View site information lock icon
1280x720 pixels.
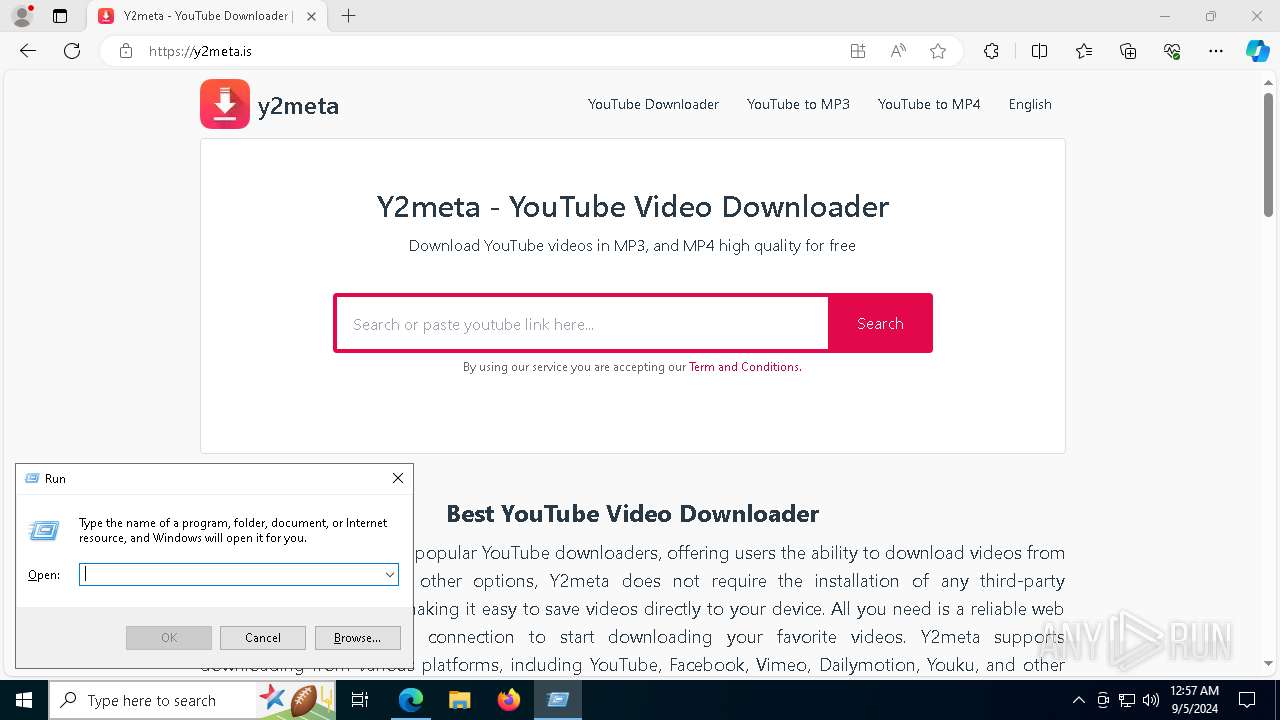point(126,51)
